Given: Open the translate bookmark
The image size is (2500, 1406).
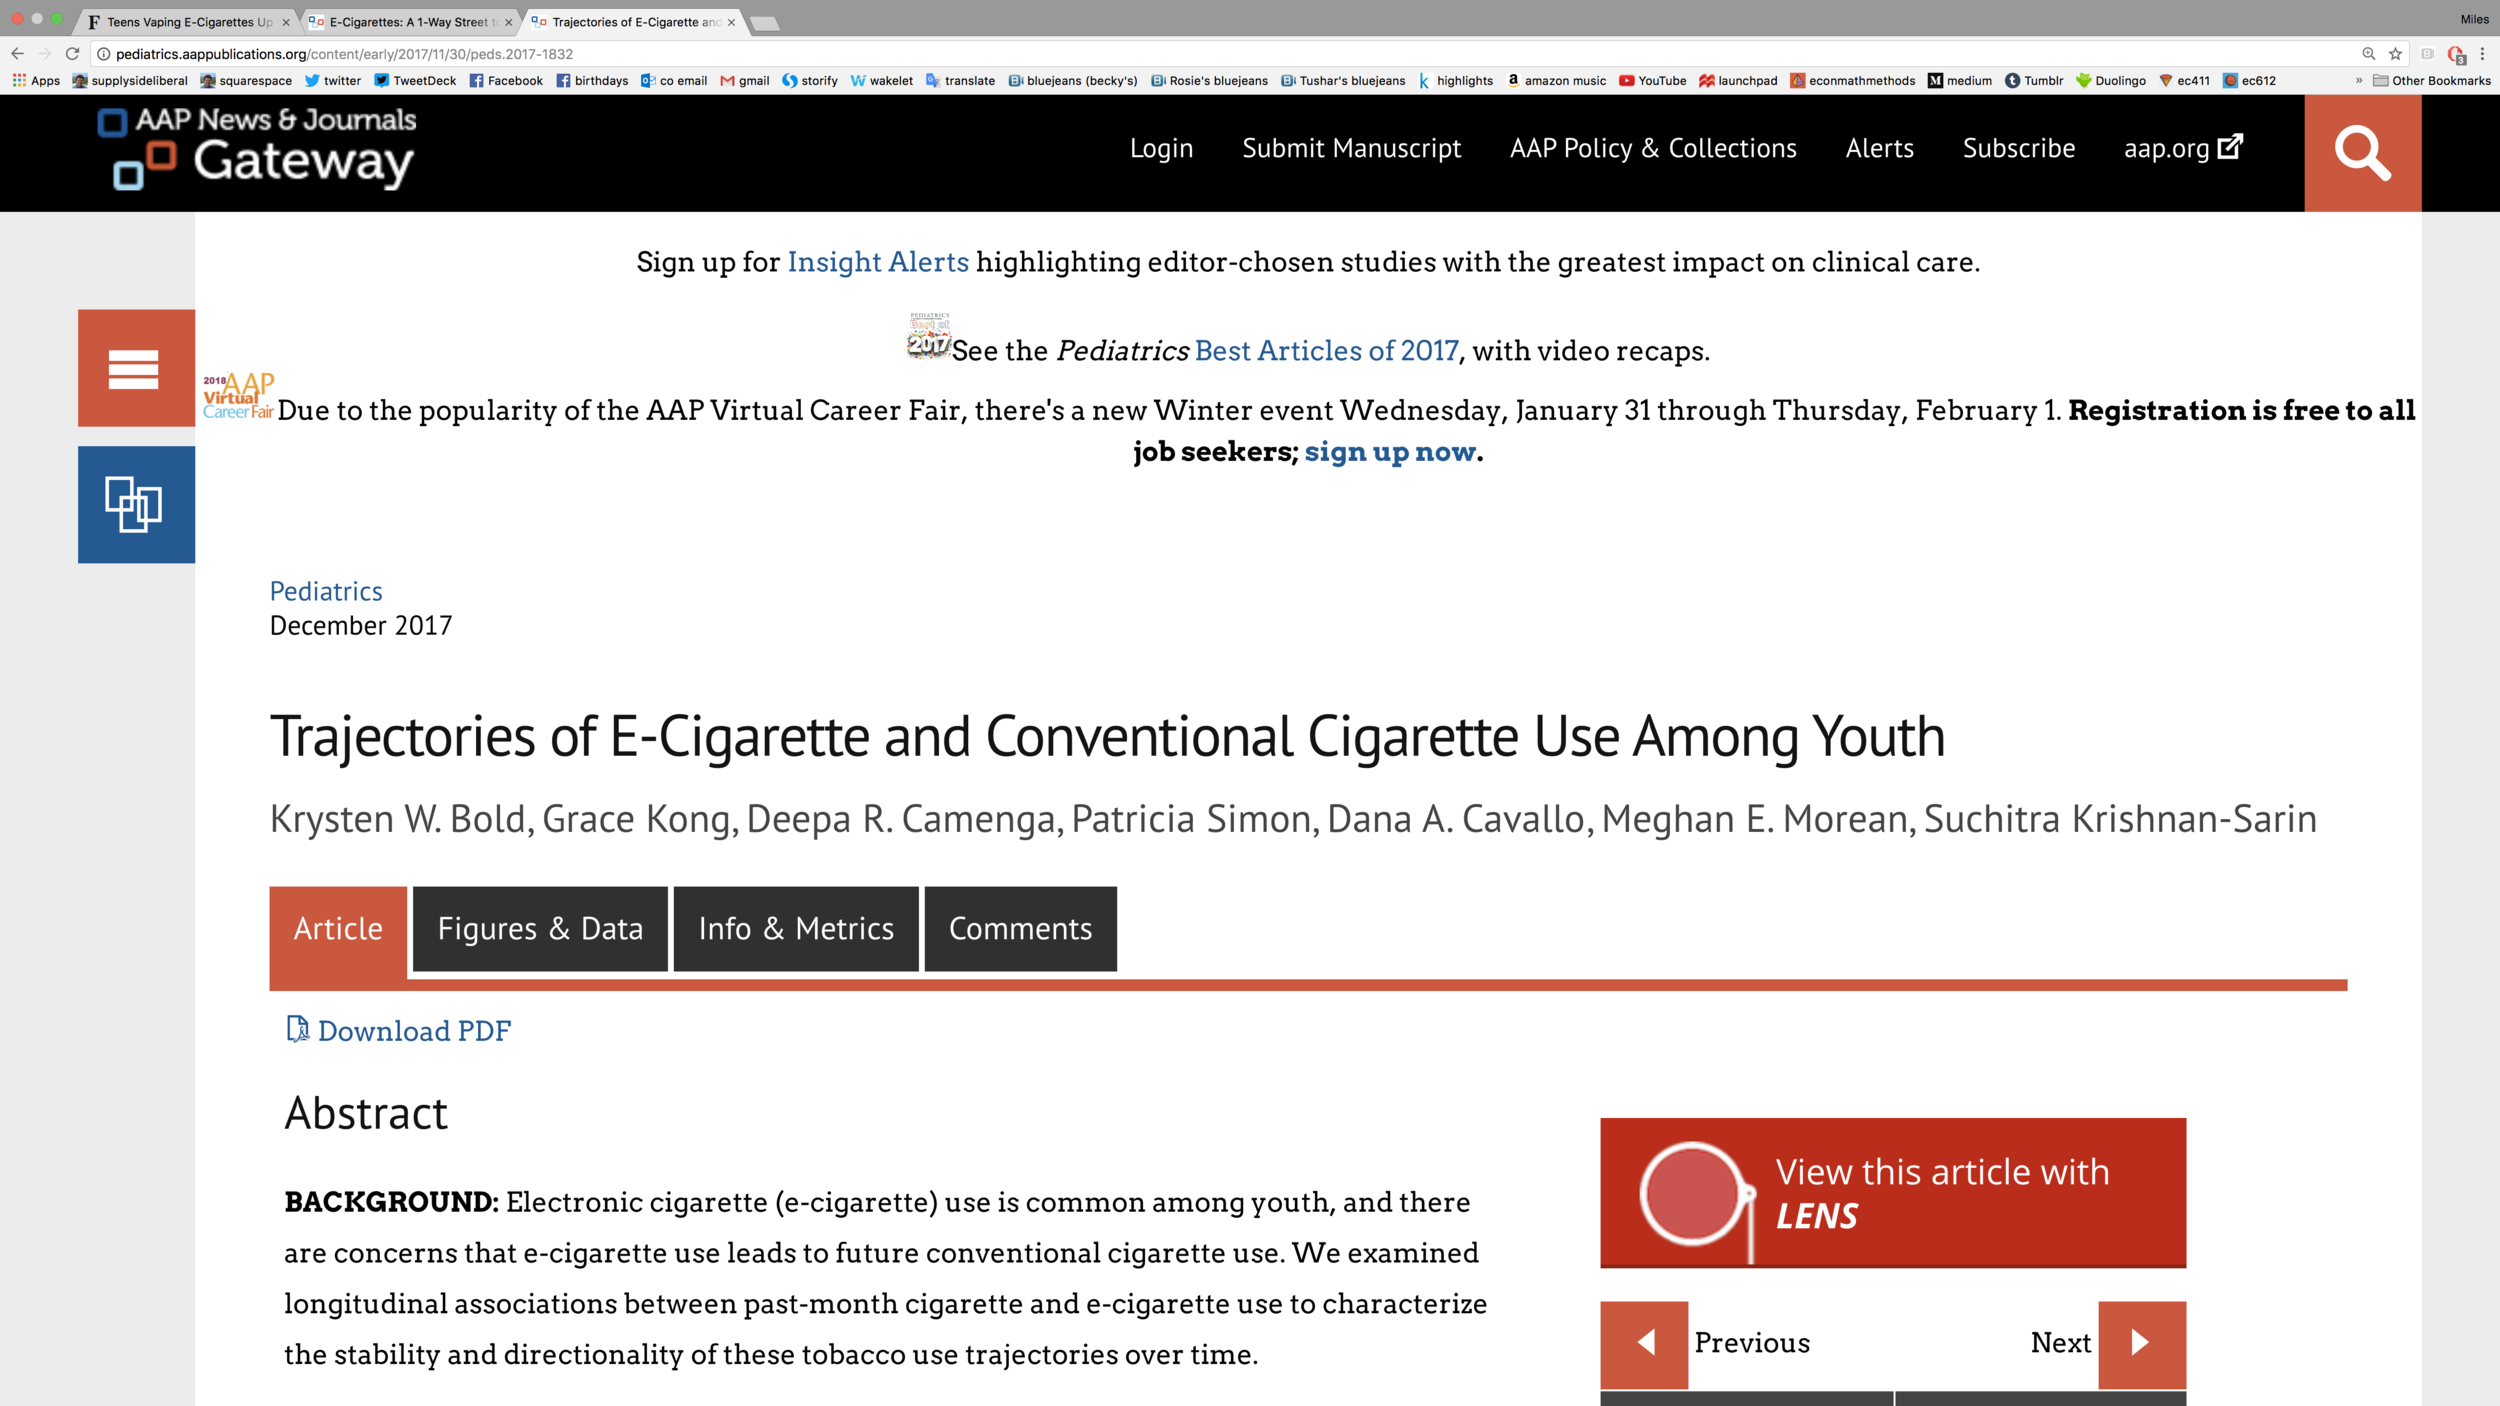Looking at the screenshot, I should click(x=960, y=81).
